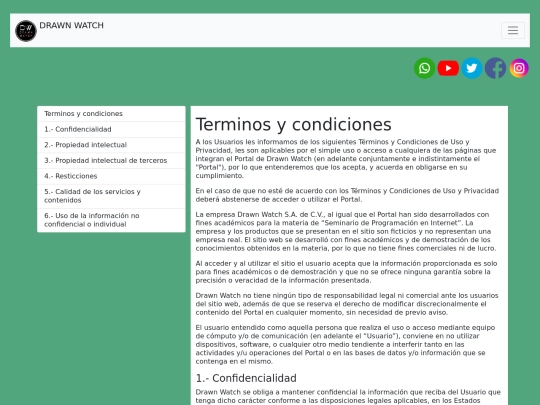Open the Instagram social icon
Screen dimensions: 540x405
pos(519,68)
